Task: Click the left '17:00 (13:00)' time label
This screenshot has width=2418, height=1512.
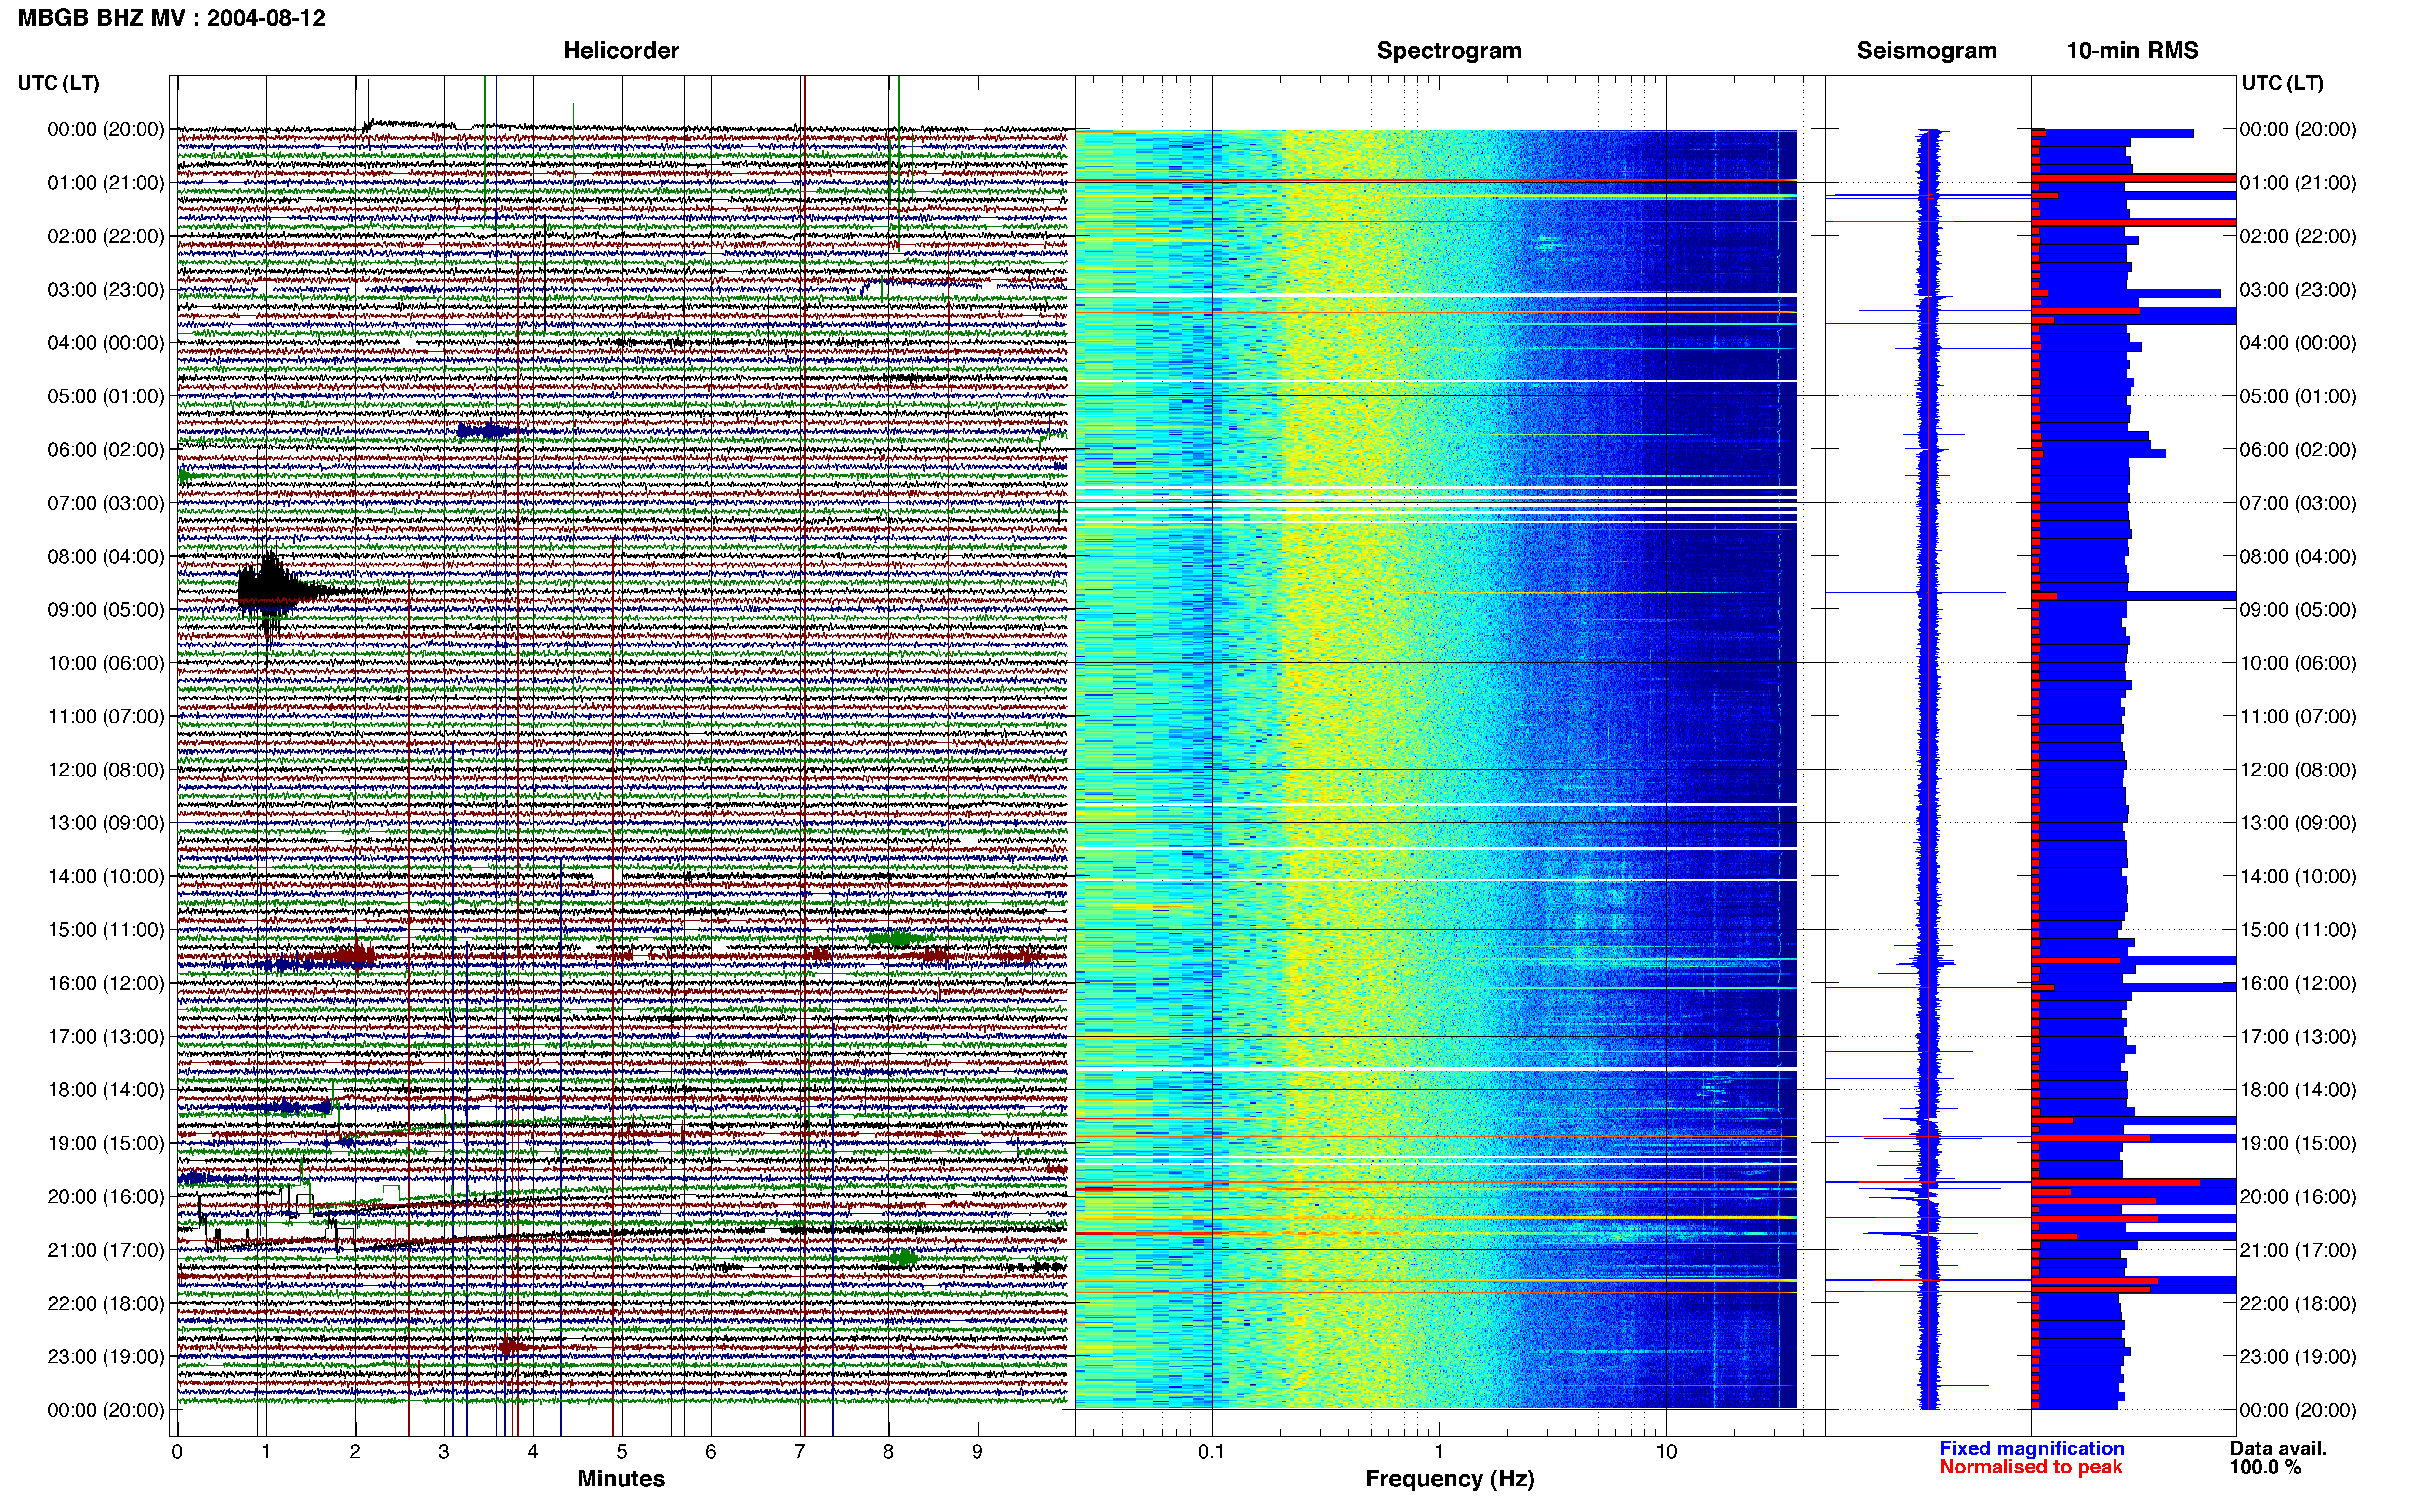Action: click(106, 1036)
